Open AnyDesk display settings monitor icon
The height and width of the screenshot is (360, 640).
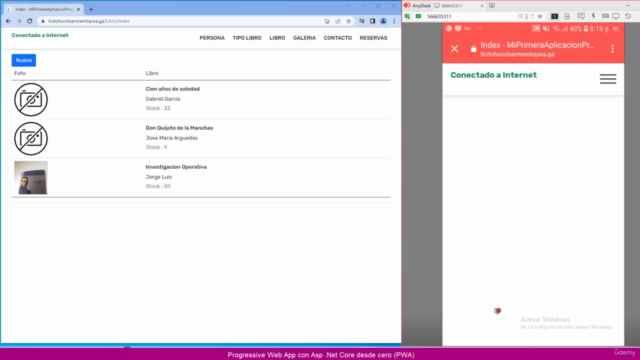pos(616,16)
